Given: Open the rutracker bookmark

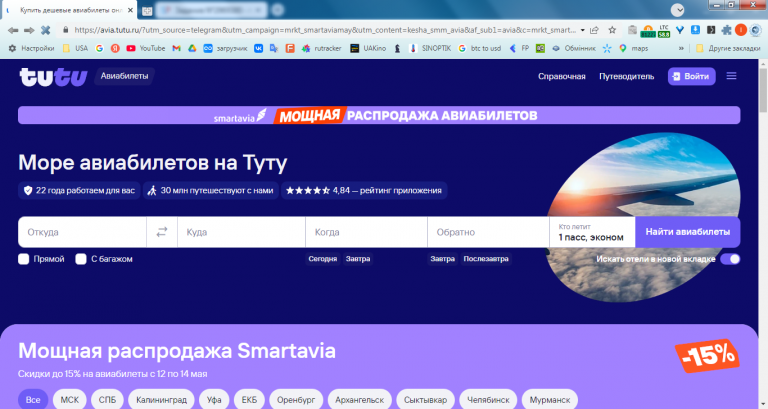Looking at the screenshot, I should 322,48.
